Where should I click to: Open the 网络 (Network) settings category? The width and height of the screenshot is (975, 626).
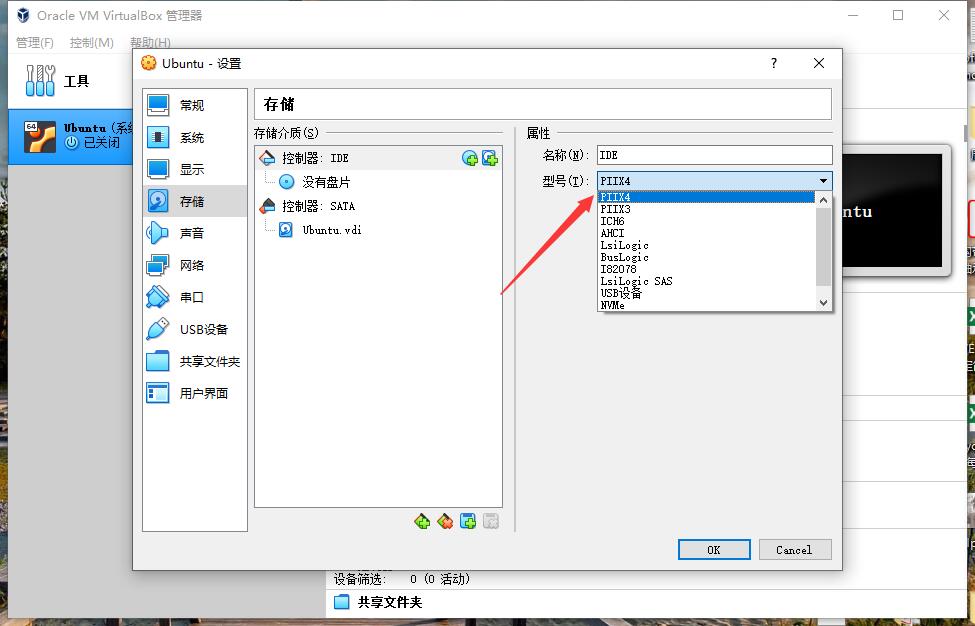[x=195, y=265]
